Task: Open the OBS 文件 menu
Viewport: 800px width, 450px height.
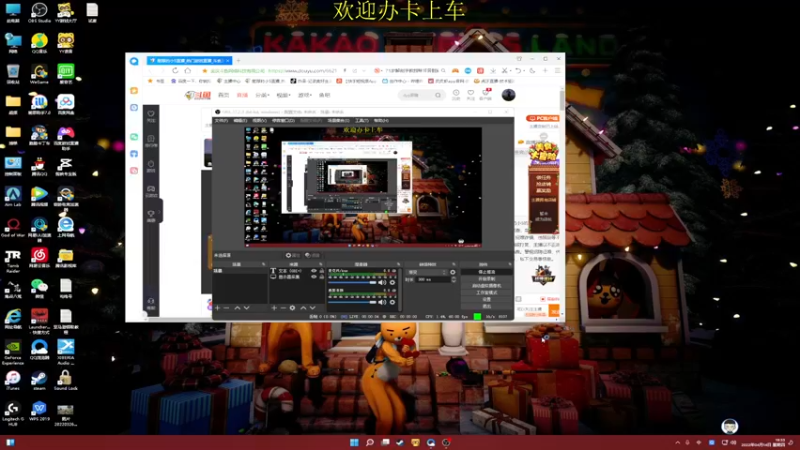Action: (x=221, y=121)
